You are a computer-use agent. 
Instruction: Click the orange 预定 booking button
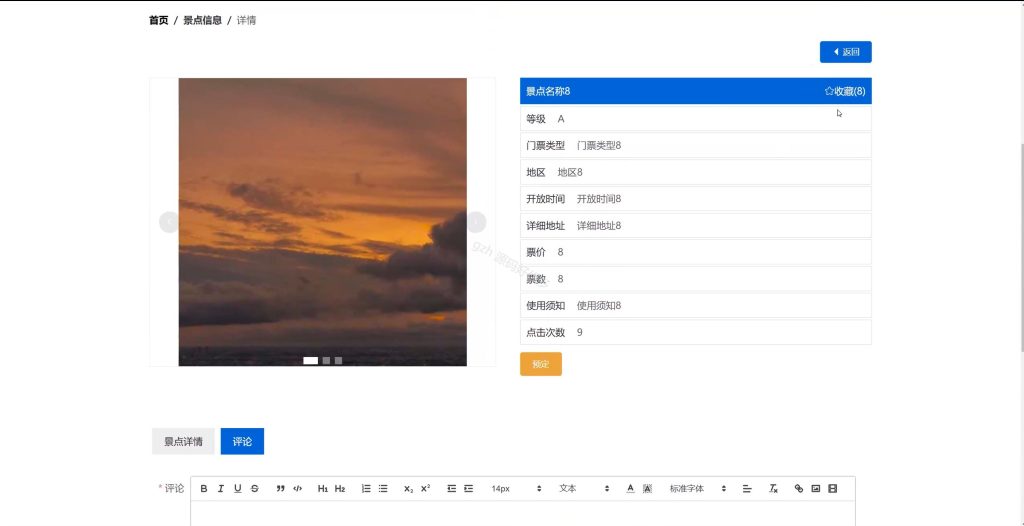tap(541, 364)
